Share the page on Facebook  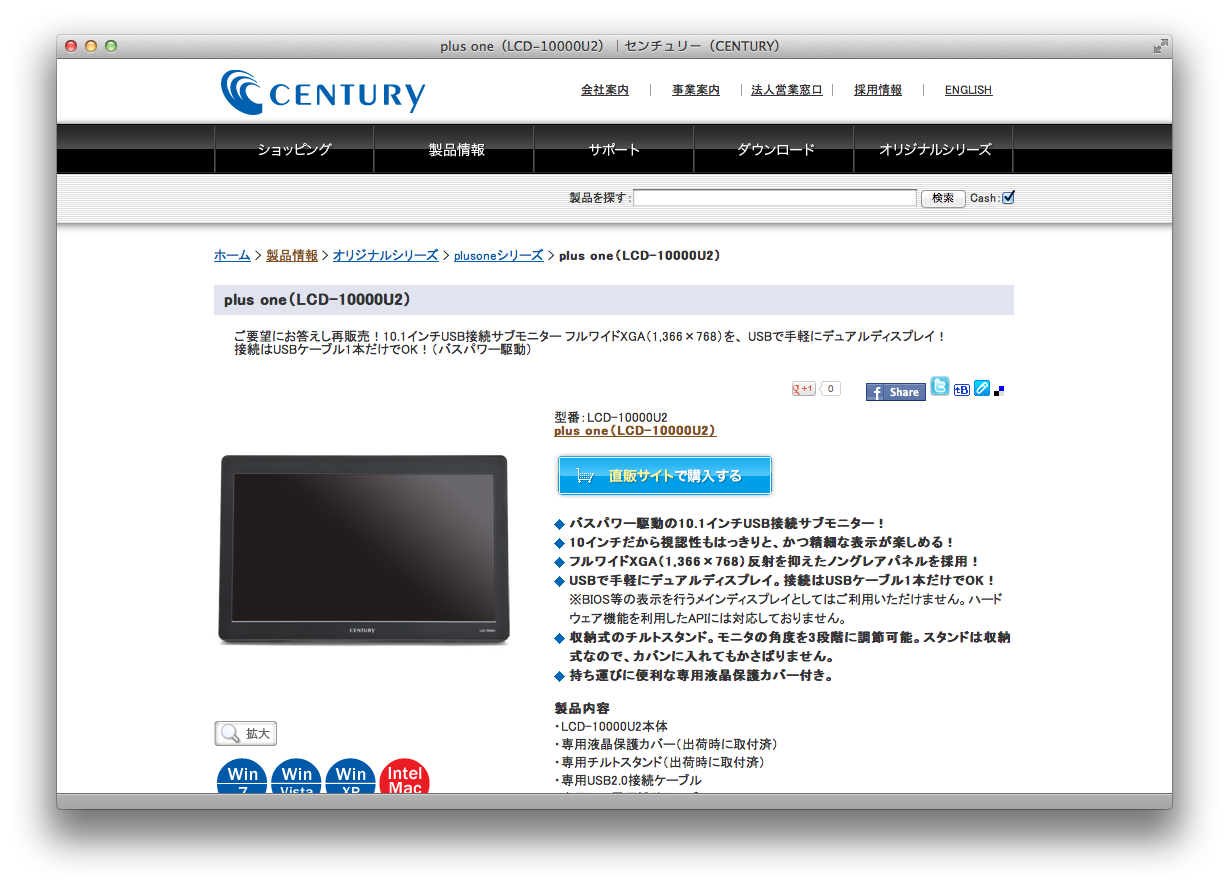point(896,392)
